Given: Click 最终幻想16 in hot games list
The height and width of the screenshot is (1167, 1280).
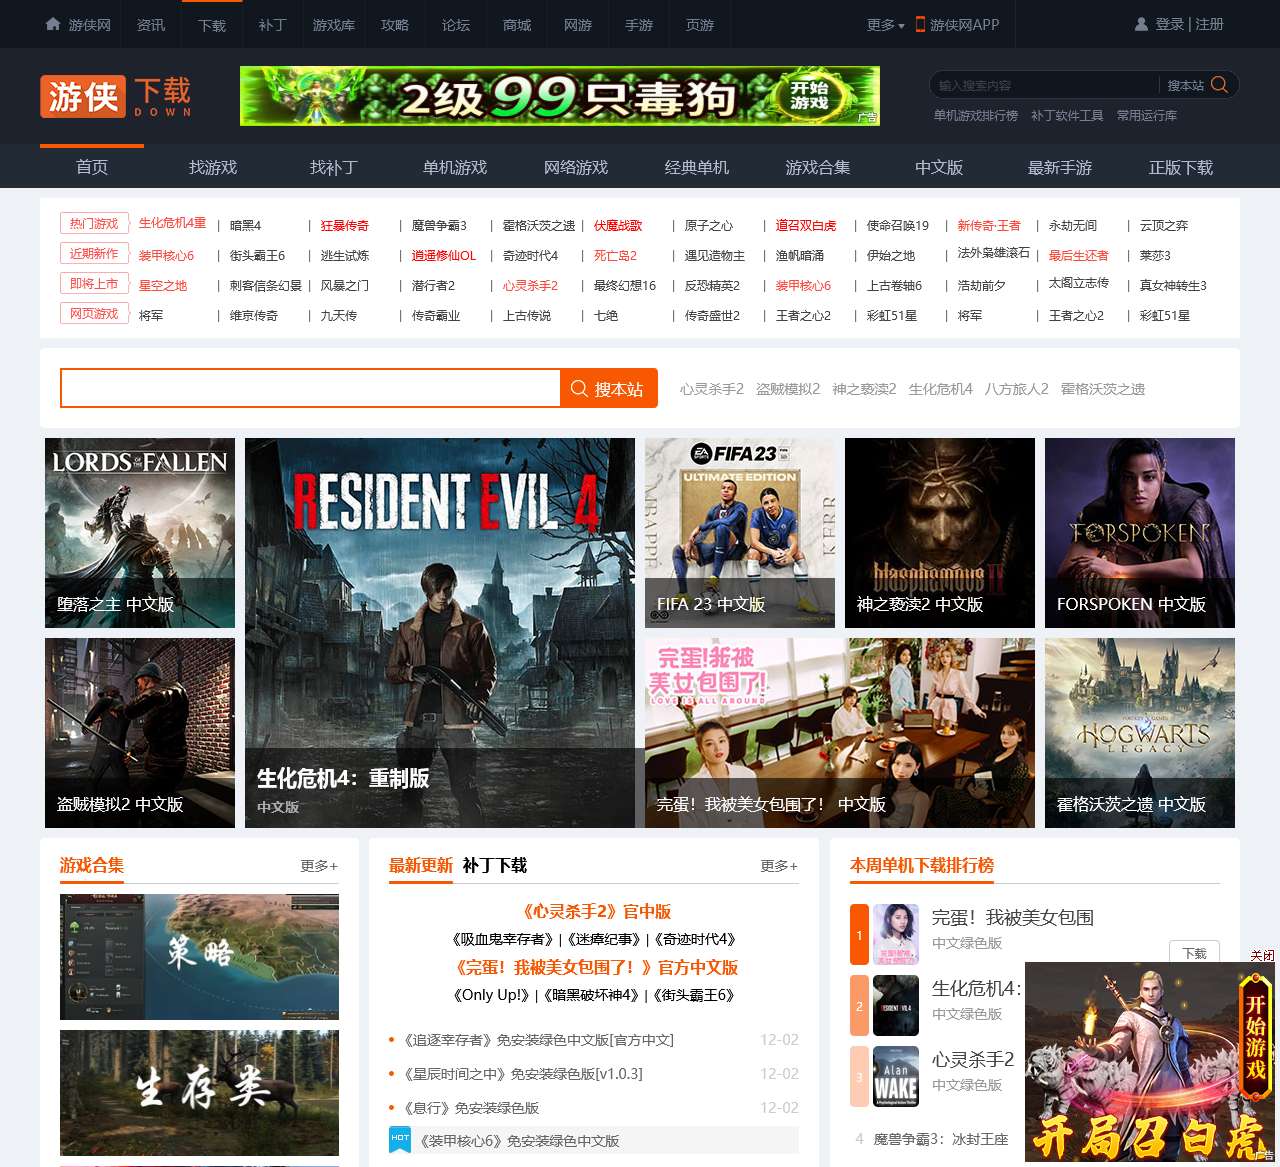Looking at the screenshot, I should click(x=625, y=286).
